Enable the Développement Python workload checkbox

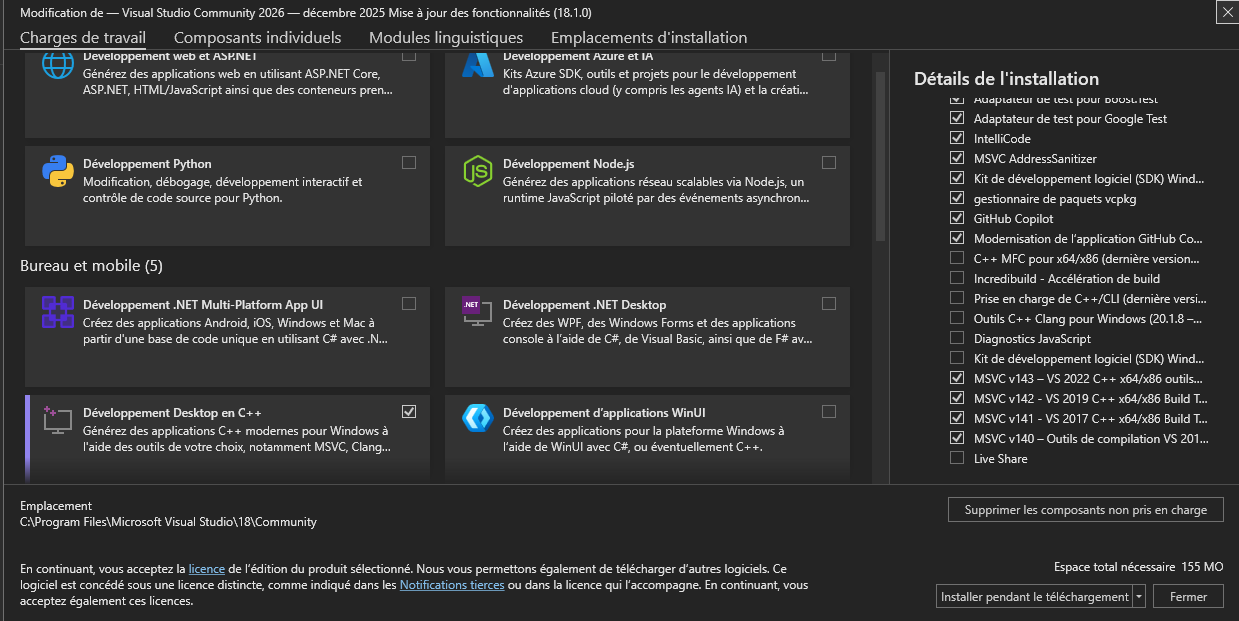click(x=409, y=163)
